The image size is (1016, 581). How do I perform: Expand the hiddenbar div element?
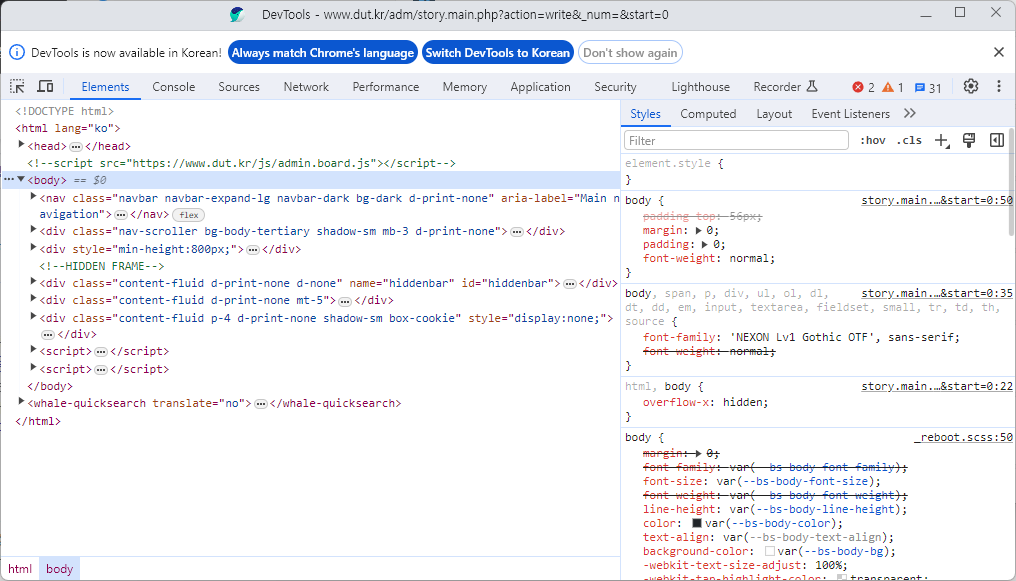(x=33, y=282)
